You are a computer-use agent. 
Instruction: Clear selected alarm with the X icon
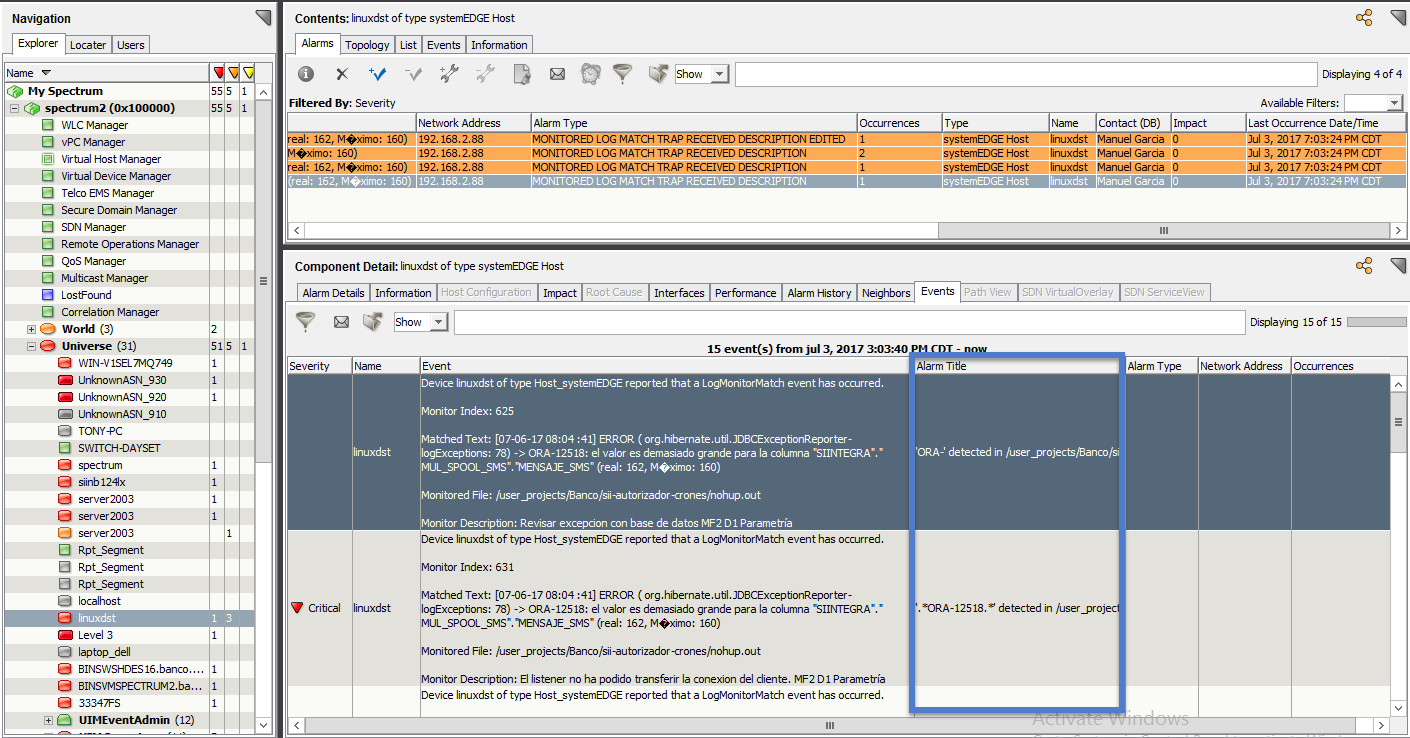pos(342,74)
